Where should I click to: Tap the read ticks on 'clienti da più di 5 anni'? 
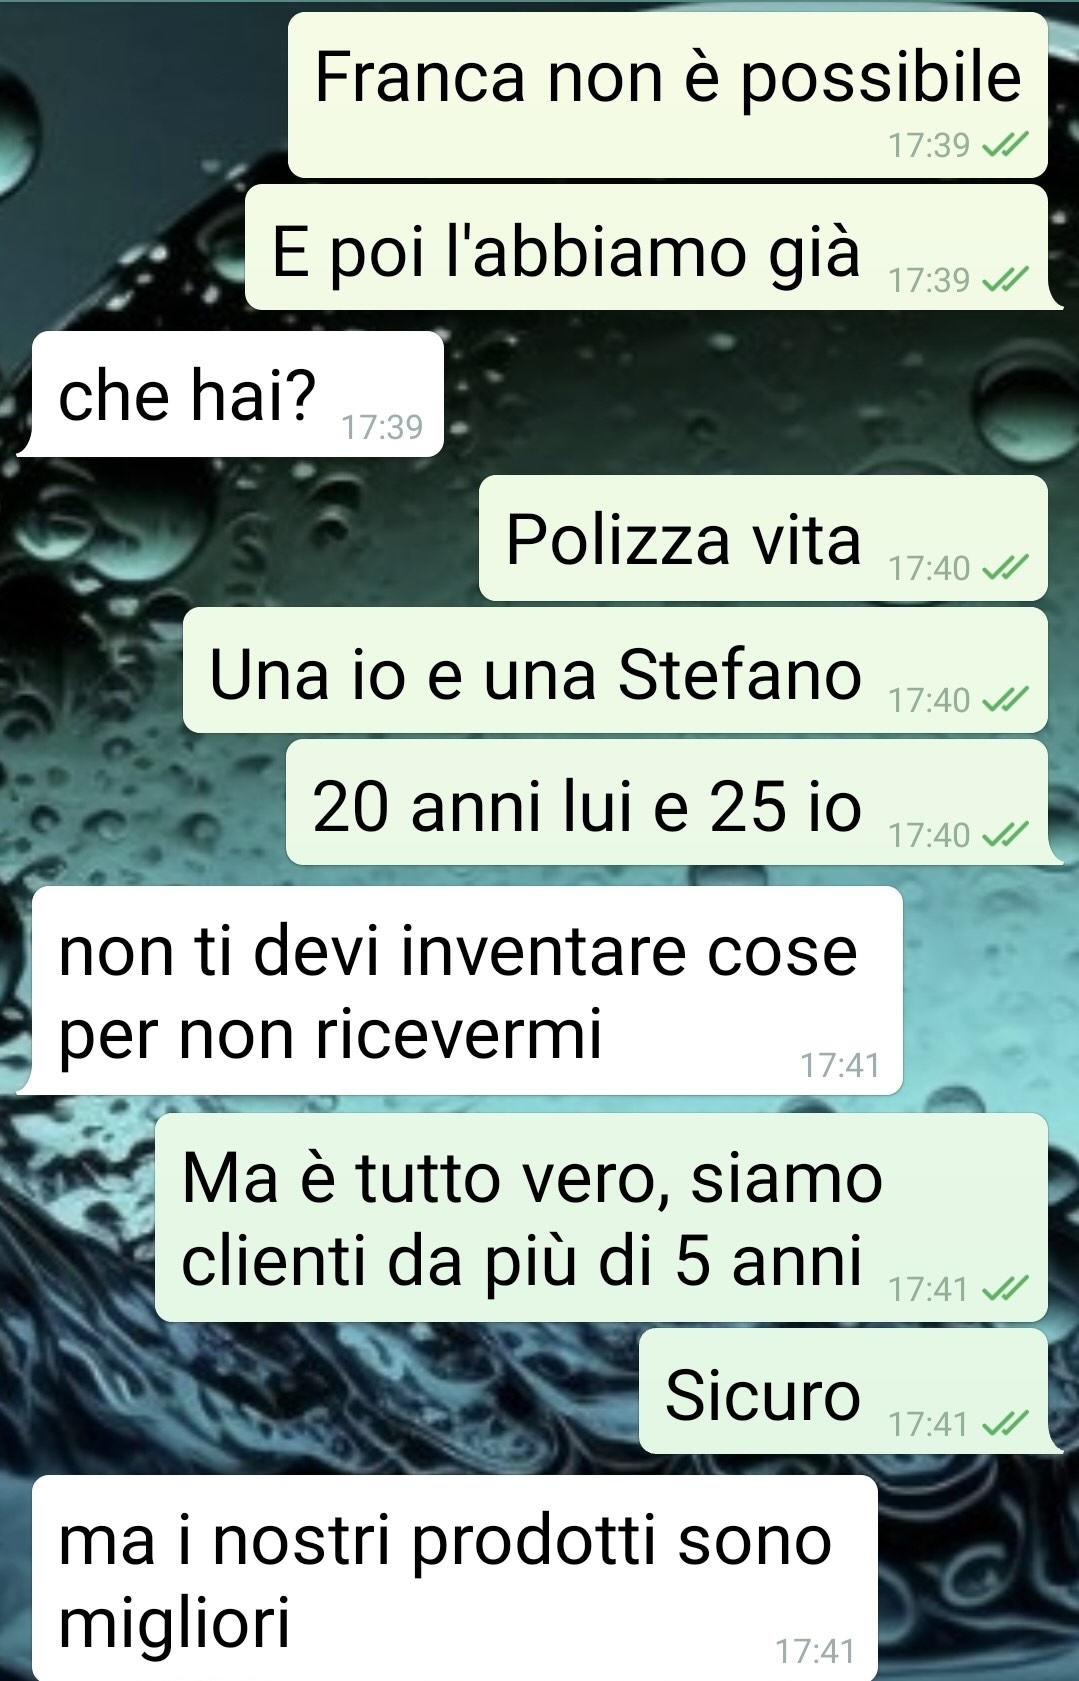click(1005, 1290)
